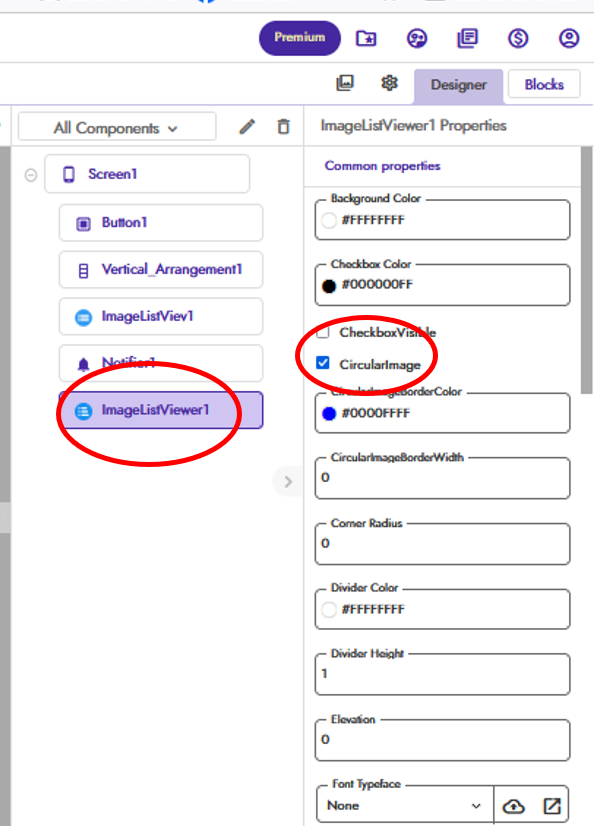The height and width of the screenshot is (826, 594).
Task: Delete component with trash bin icon
Action: click(x=283, y=127)
